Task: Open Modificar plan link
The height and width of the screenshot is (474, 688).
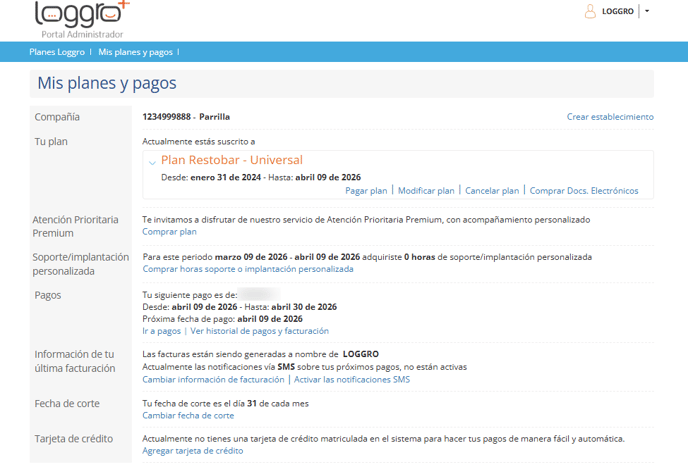Action: coord(426,190)
